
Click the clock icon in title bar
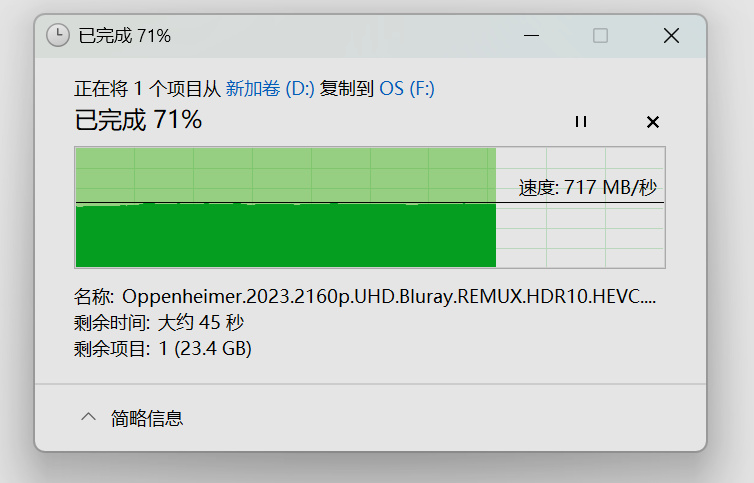[58, 36]
